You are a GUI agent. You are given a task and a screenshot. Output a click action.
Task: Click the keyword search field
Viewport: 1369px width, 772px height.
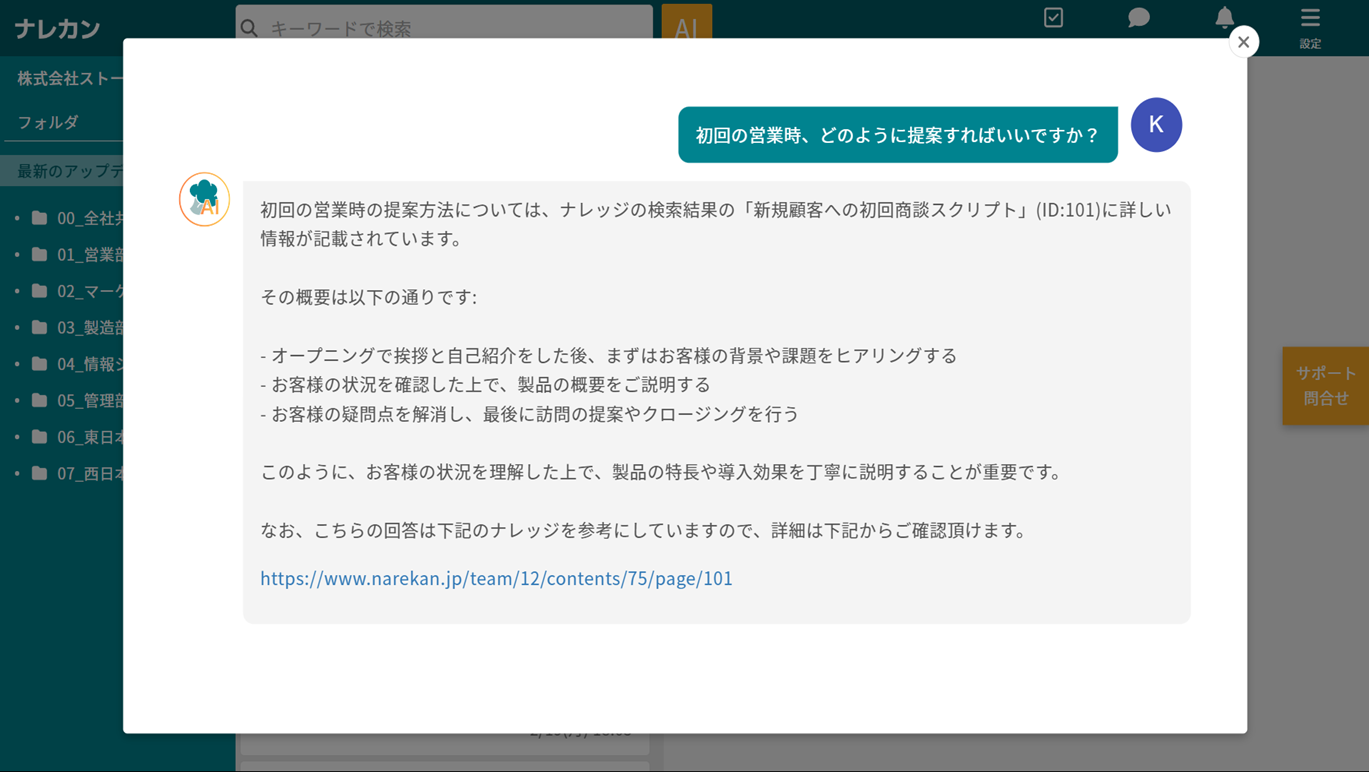(444, 23)
